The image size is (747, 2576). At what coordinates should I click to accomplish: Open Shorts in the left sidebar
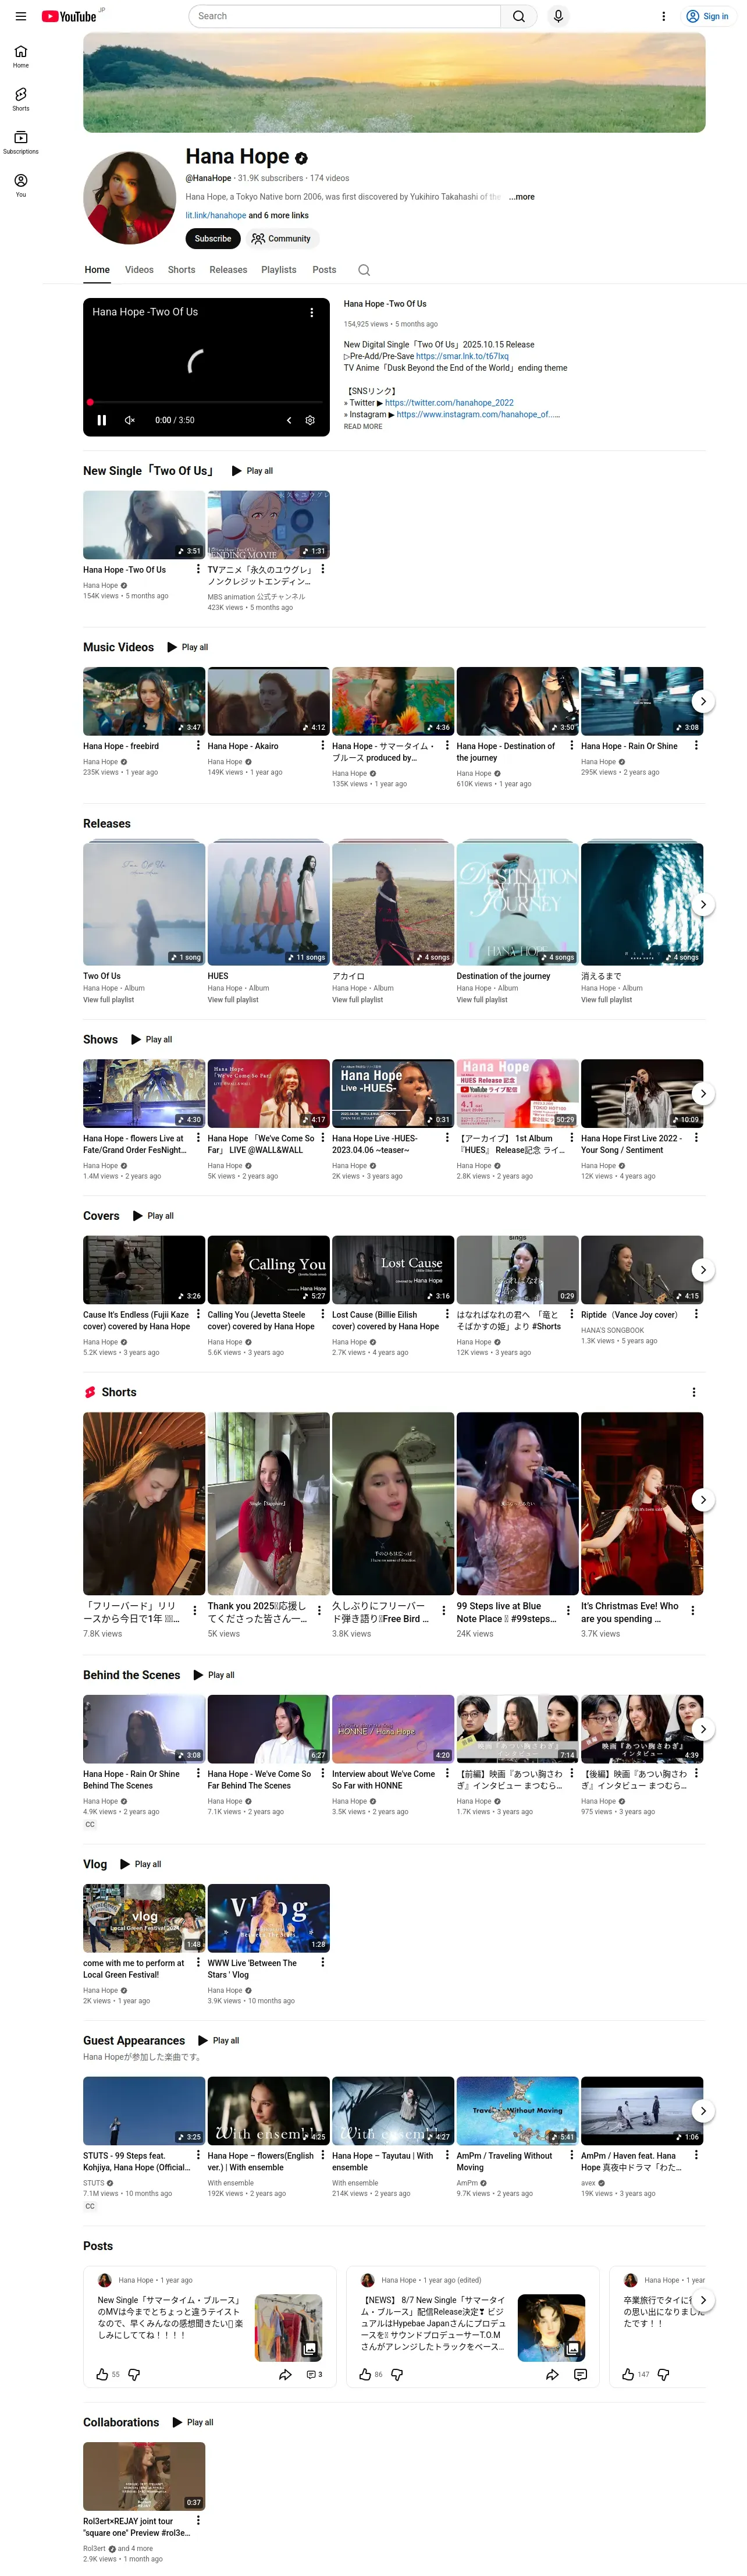tap(21, 99)
